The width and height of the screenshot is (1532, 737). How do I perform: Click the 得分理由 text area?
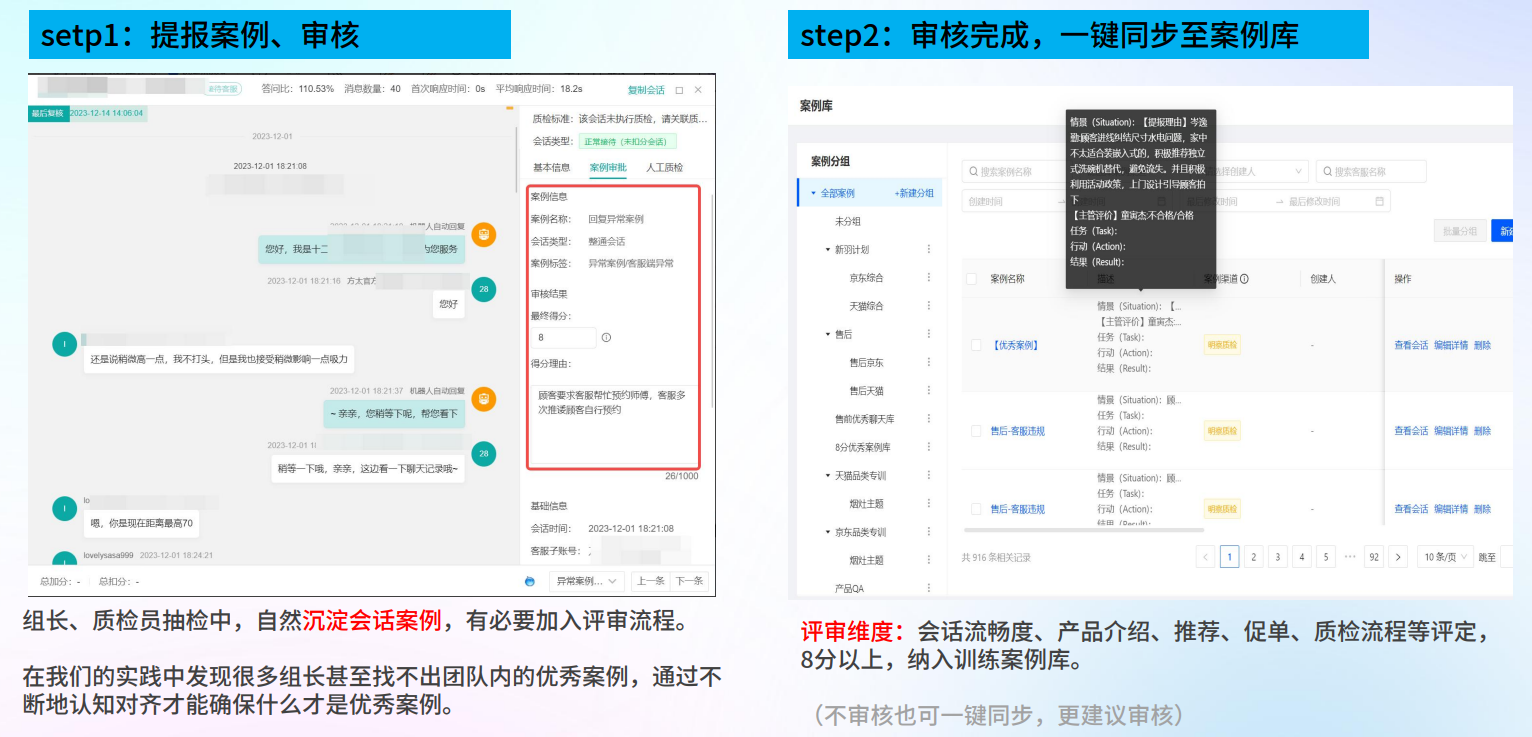click(x=614, y=424)
